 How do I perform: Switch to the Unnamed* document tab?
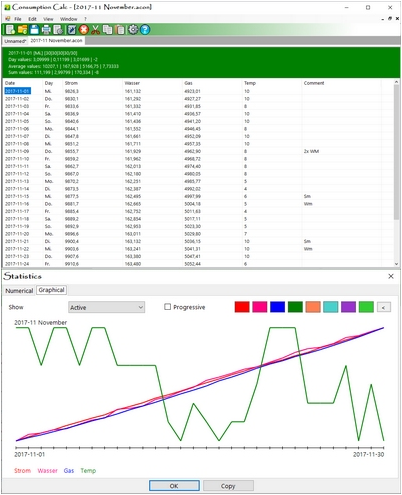click(15, 41)
